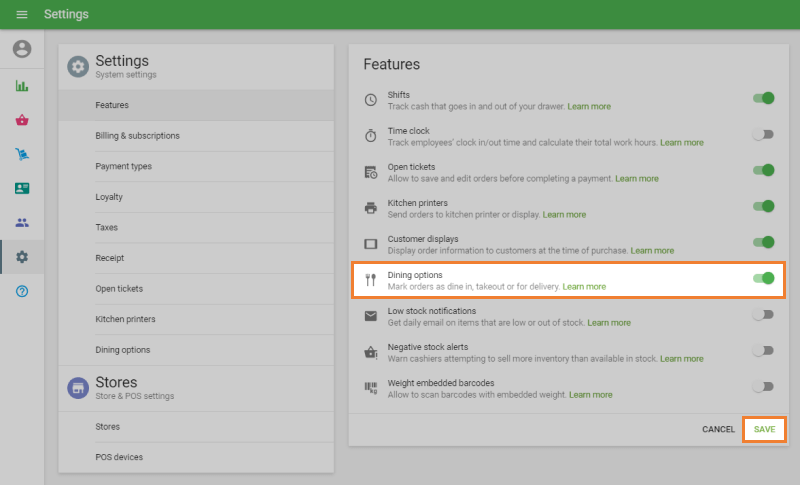Open Payment types settings section
800x485 pixels.
coord(124,166)
